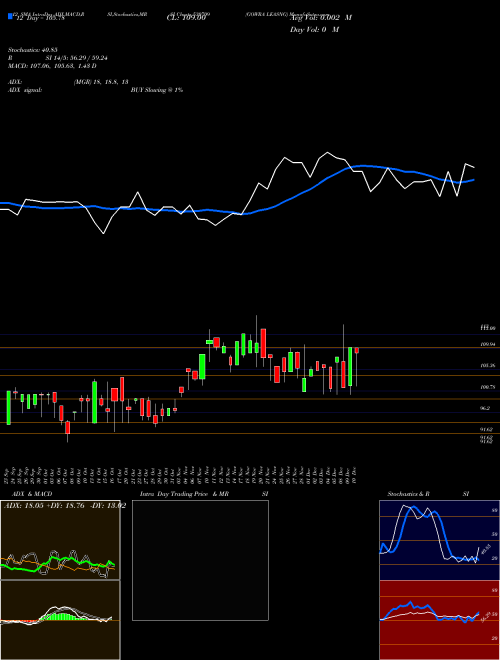500x660 pixels.
Task: Select the 'ADX: 18.05 +DY: 18.76 -DY: 13.02' readout
Action: 65,506
